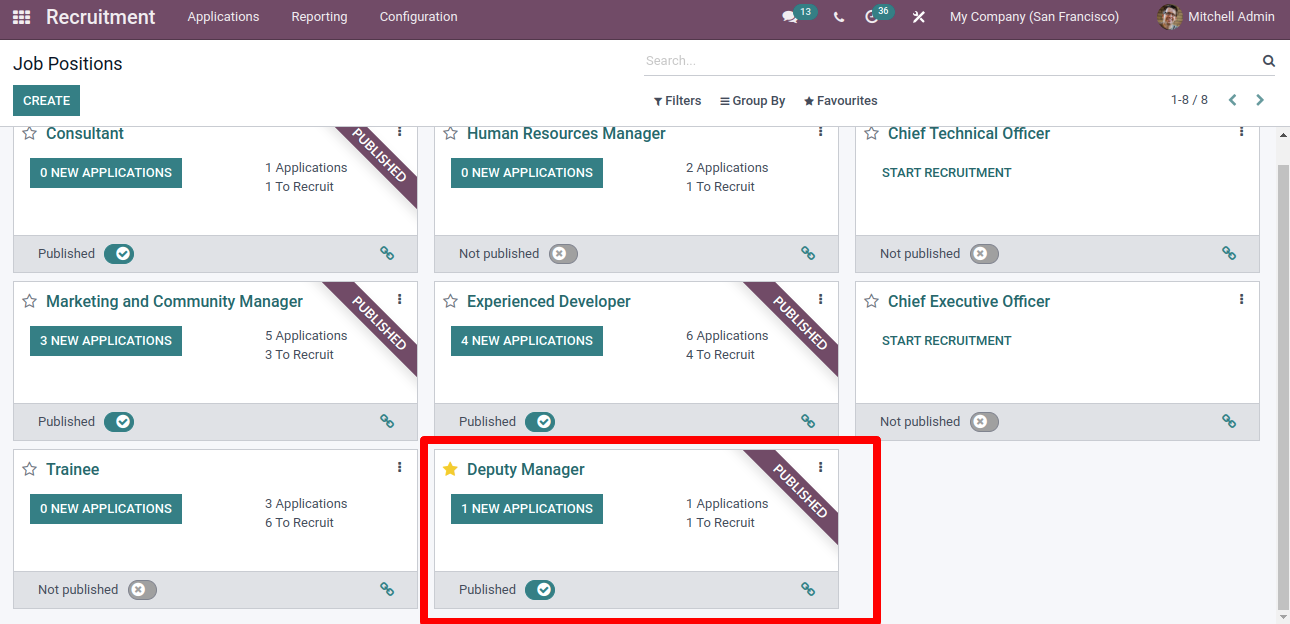Viewport: 1290px width, 624px height.
Task: Open the Group By dropdown
Action: [x=752, y=101]
